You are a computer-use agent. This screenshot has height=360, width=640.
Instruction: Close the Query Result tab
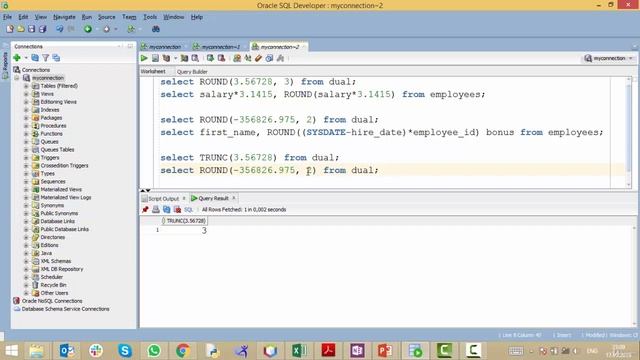point(234,198)
